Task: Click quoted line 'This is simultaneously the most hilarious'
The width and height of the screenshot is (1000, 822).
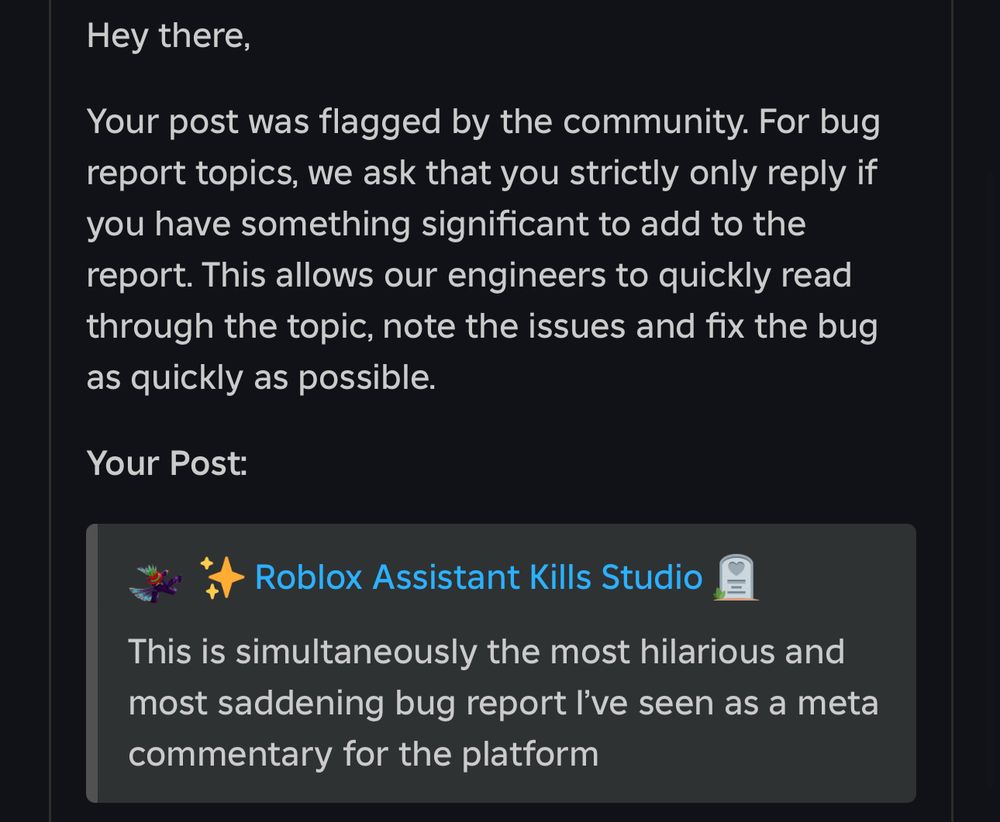Action: pyautogui.click(x=487, y=652)
